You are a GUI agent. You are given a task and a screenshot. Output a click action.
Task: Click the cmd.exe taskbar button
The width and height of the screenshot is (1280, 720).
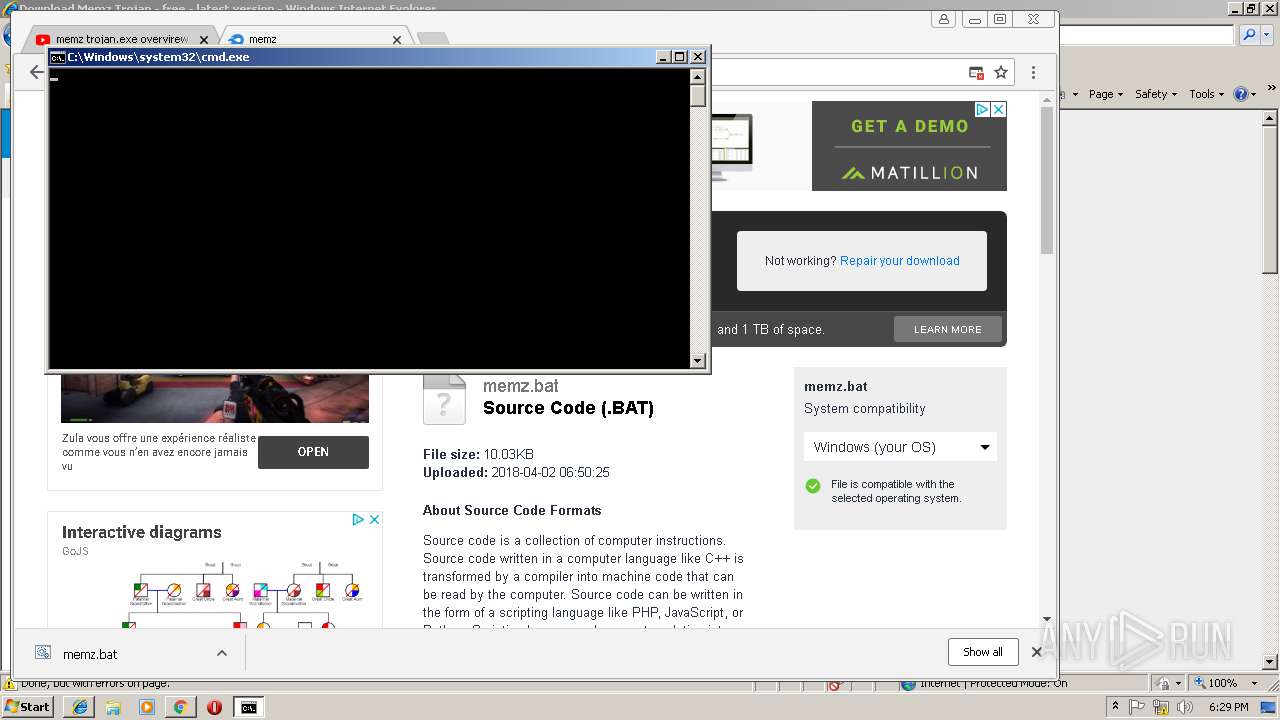(x=249, y=707)
